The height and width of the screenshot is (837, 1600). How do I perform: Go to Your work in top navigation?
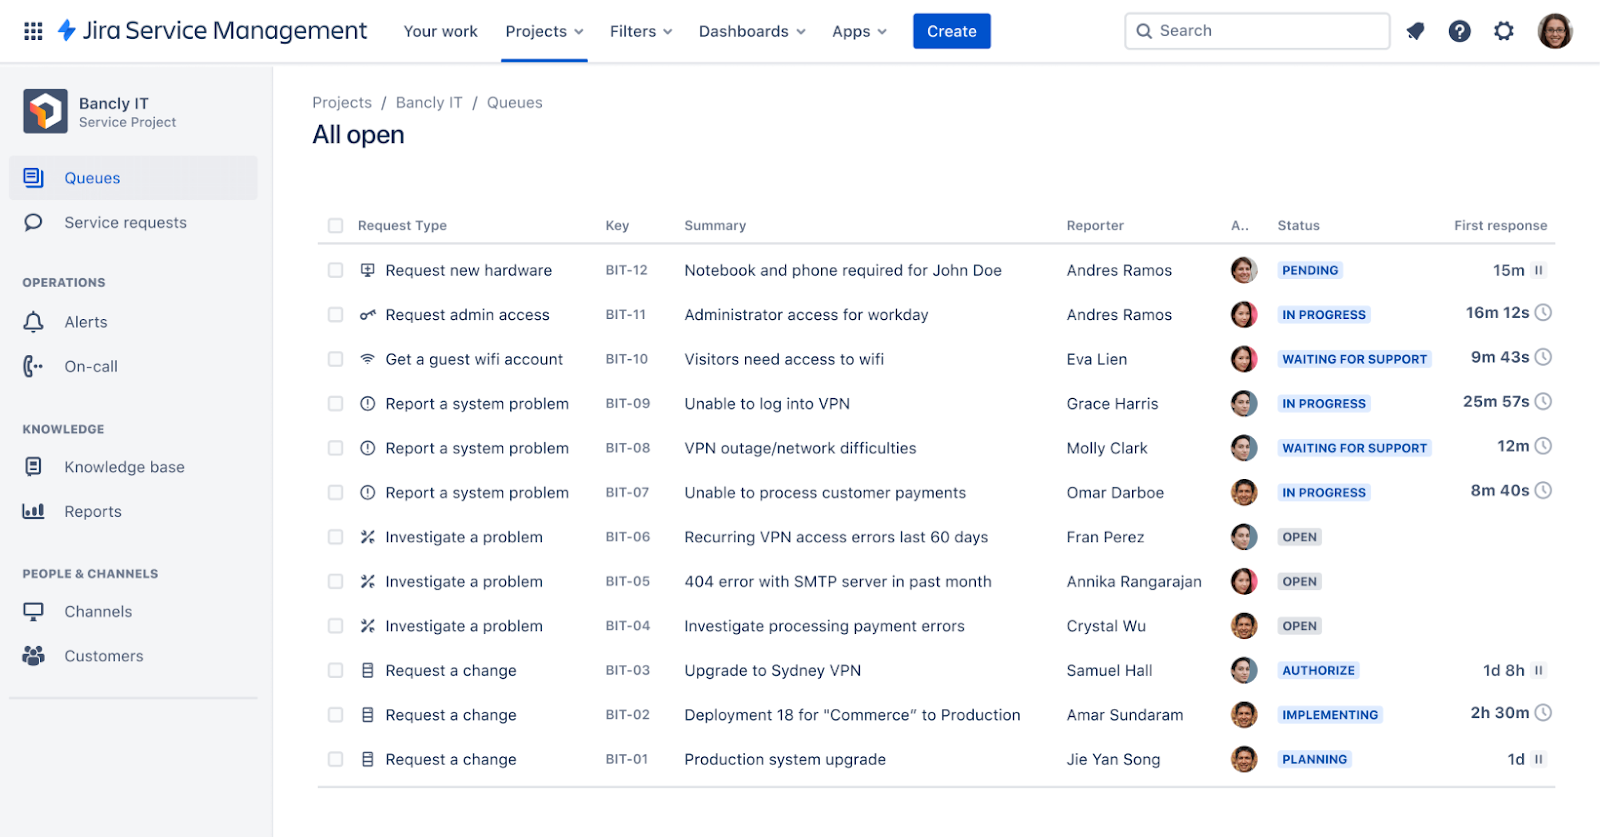(440, 31)
